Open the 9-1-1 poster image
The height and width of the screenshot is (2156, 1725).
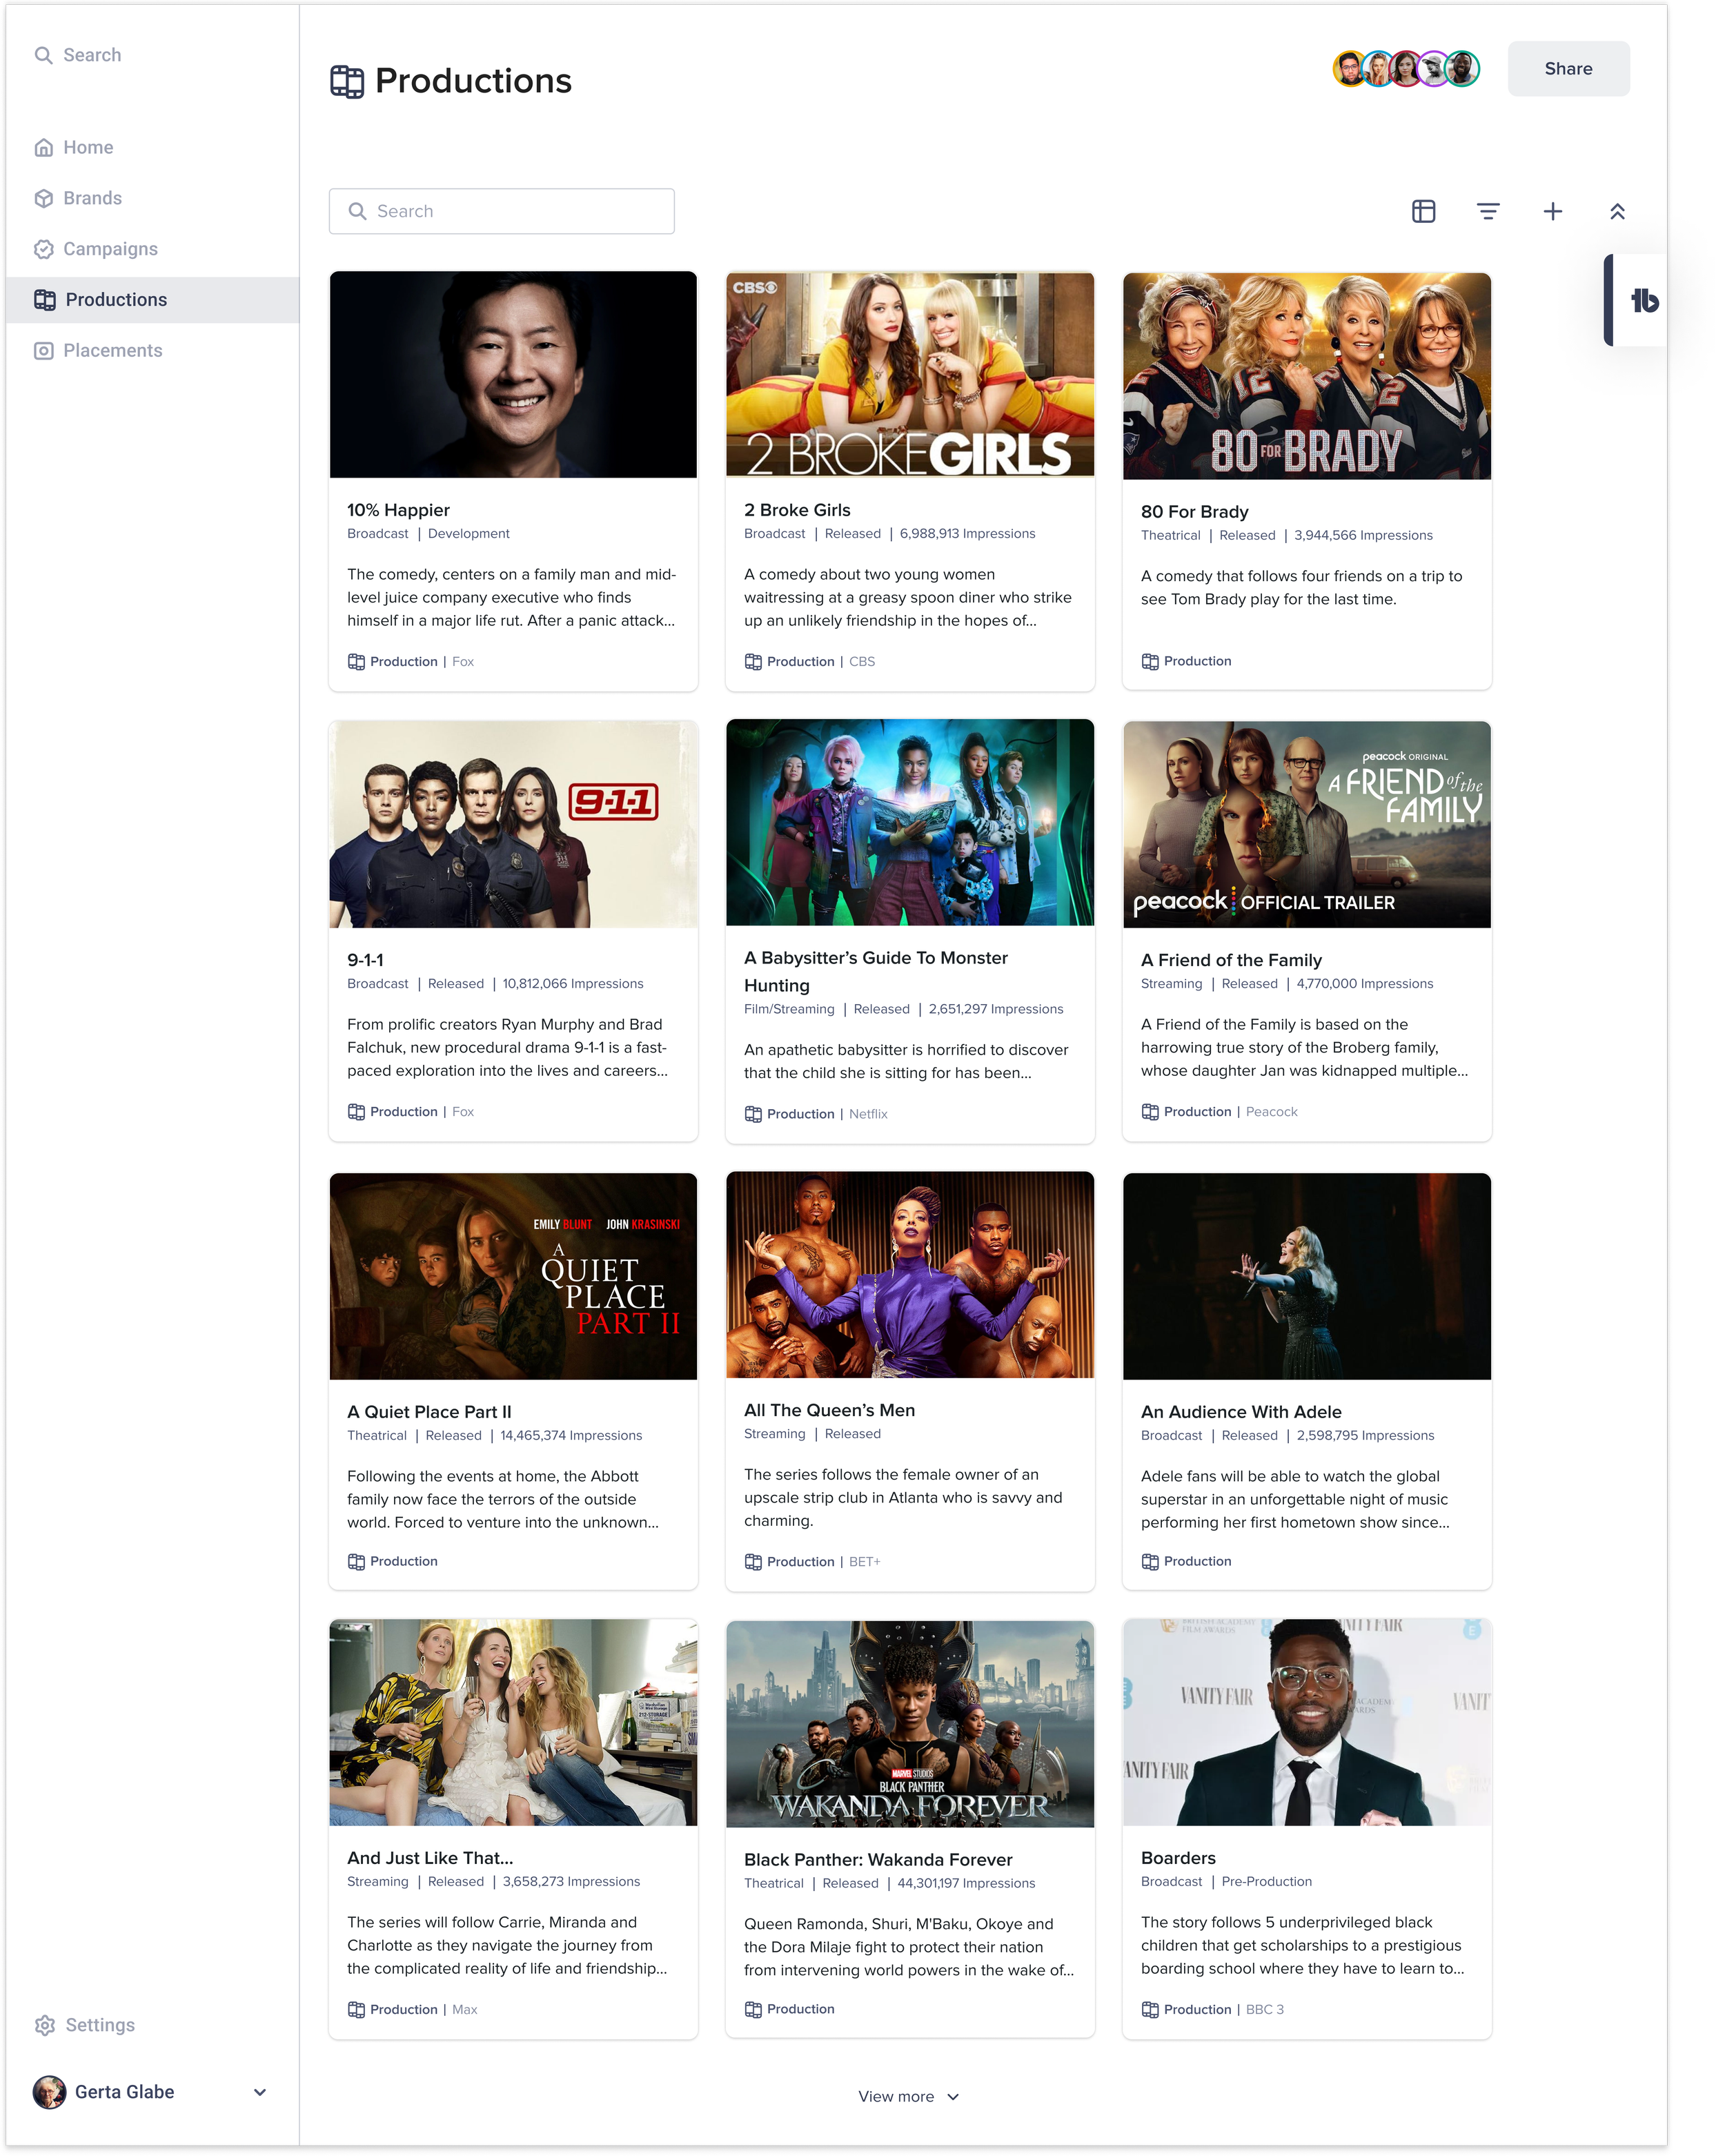(513, 824)
